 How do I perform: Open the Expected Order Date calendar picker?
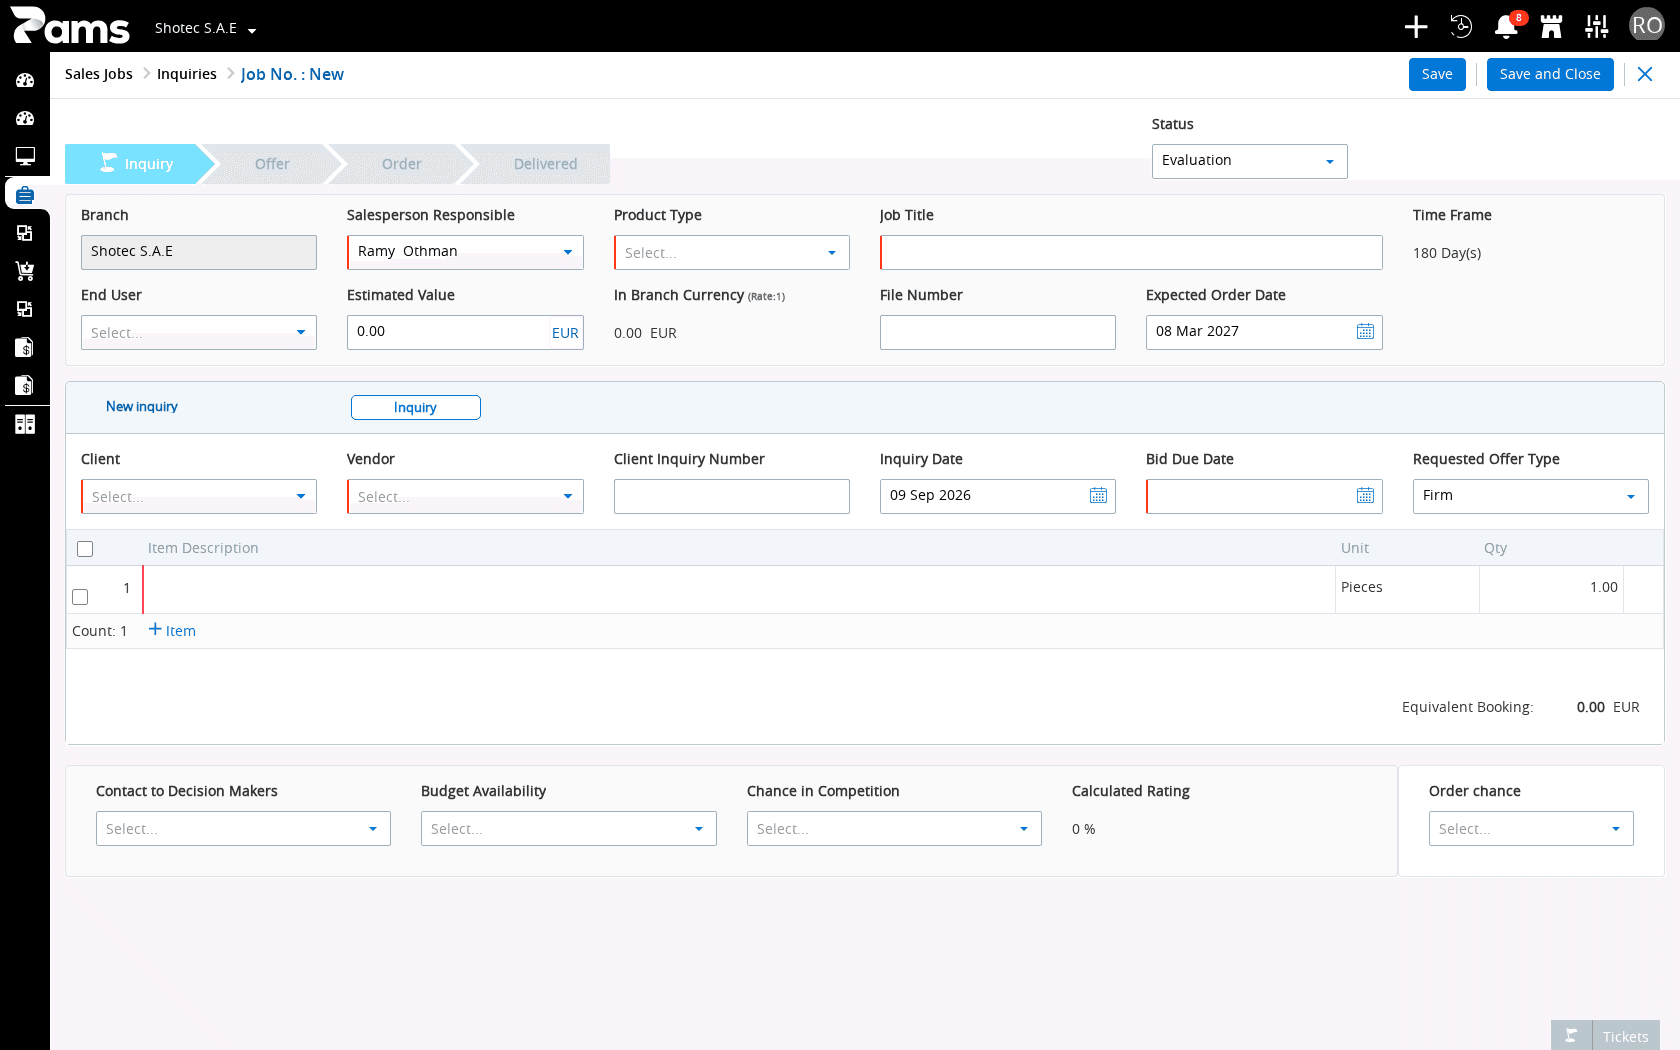[x=1365, y=331]
